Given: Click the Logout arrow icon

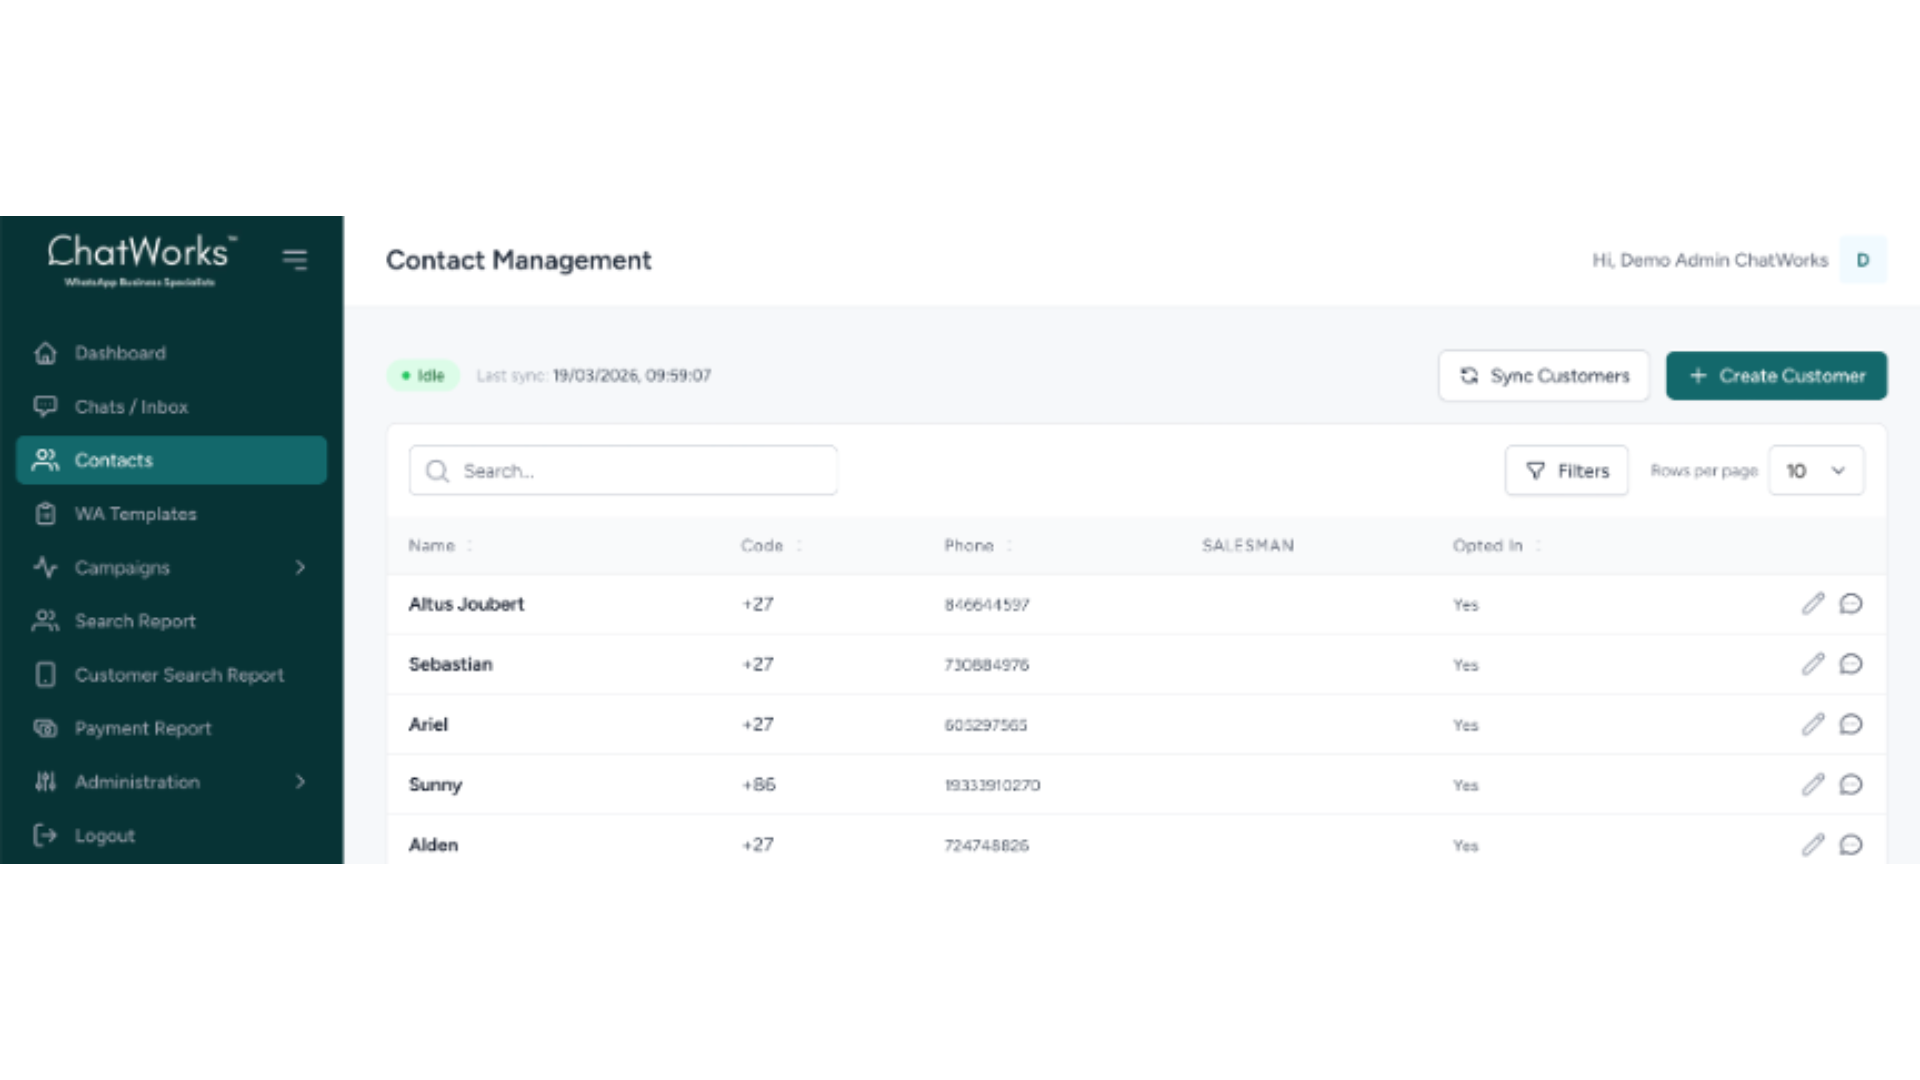Looking at the screenshot, I should (x=45, y=835).
